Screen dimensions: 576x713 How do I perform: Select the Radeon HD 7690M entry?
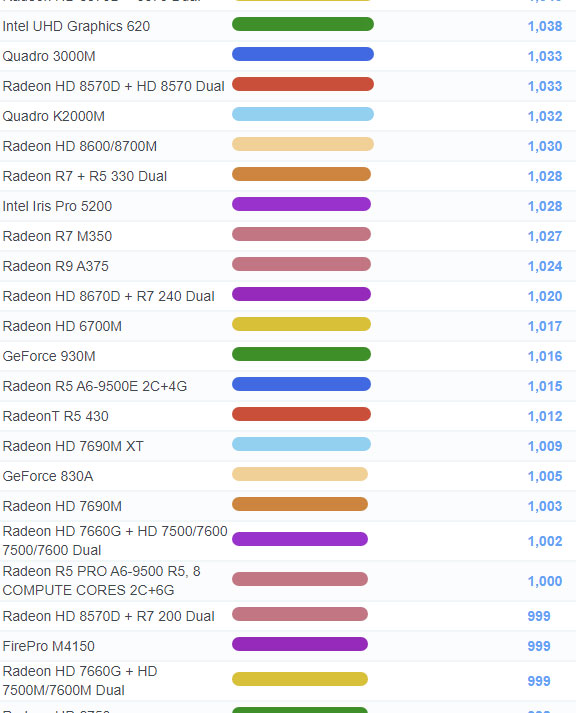[x=62, y=507]
